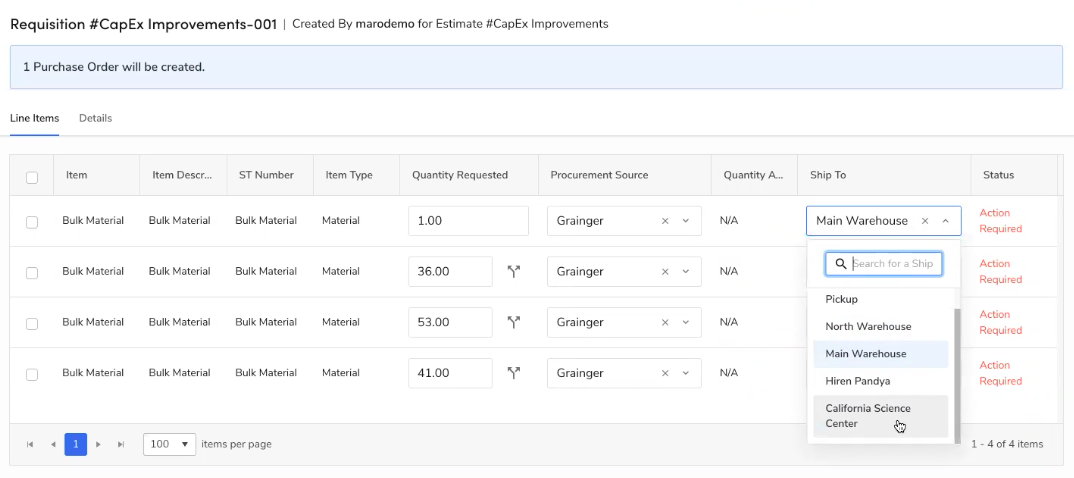This screenshot has height=478, width=1074.
Task: Collapse the Main Warehouse Ship To dropdown
Action: 946,221
